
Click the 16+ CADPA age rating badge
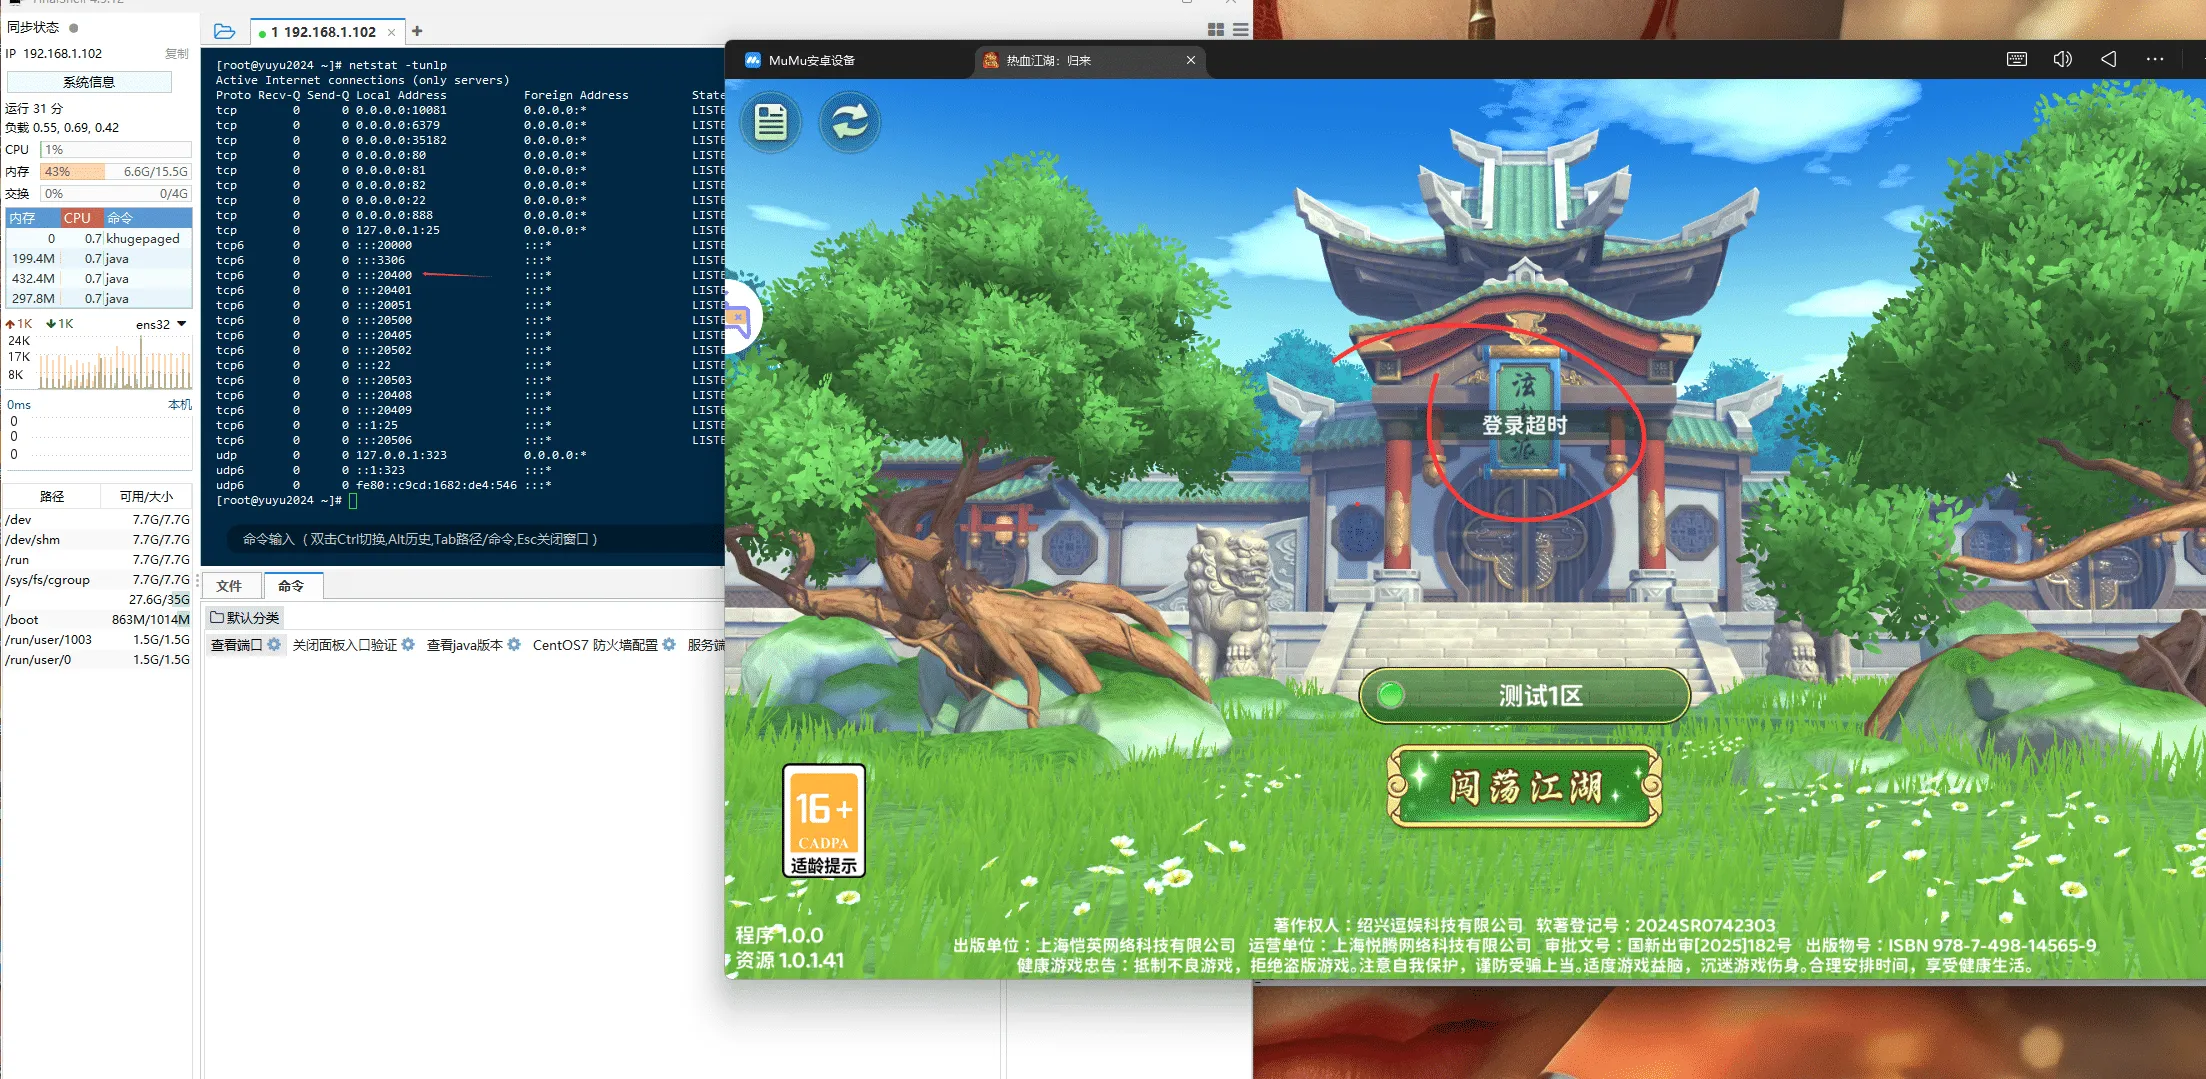click(x=824, y=821)
